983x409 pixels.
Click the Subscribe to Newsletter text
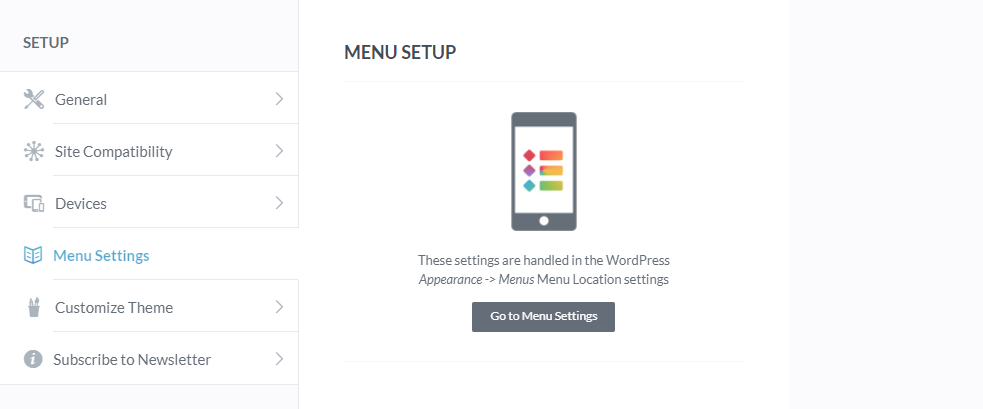132,360
